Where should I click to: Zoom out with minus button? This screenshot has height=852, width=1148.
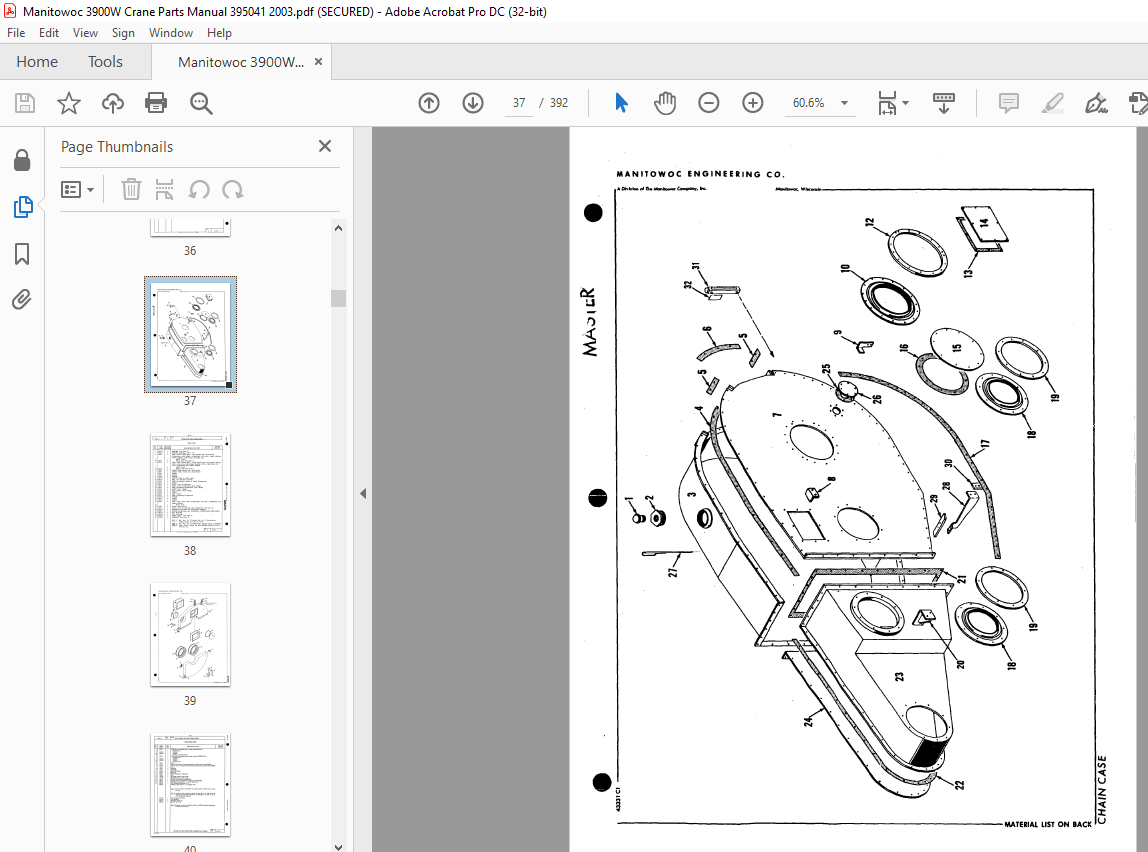pyautogui.click(x=709, y=103)
